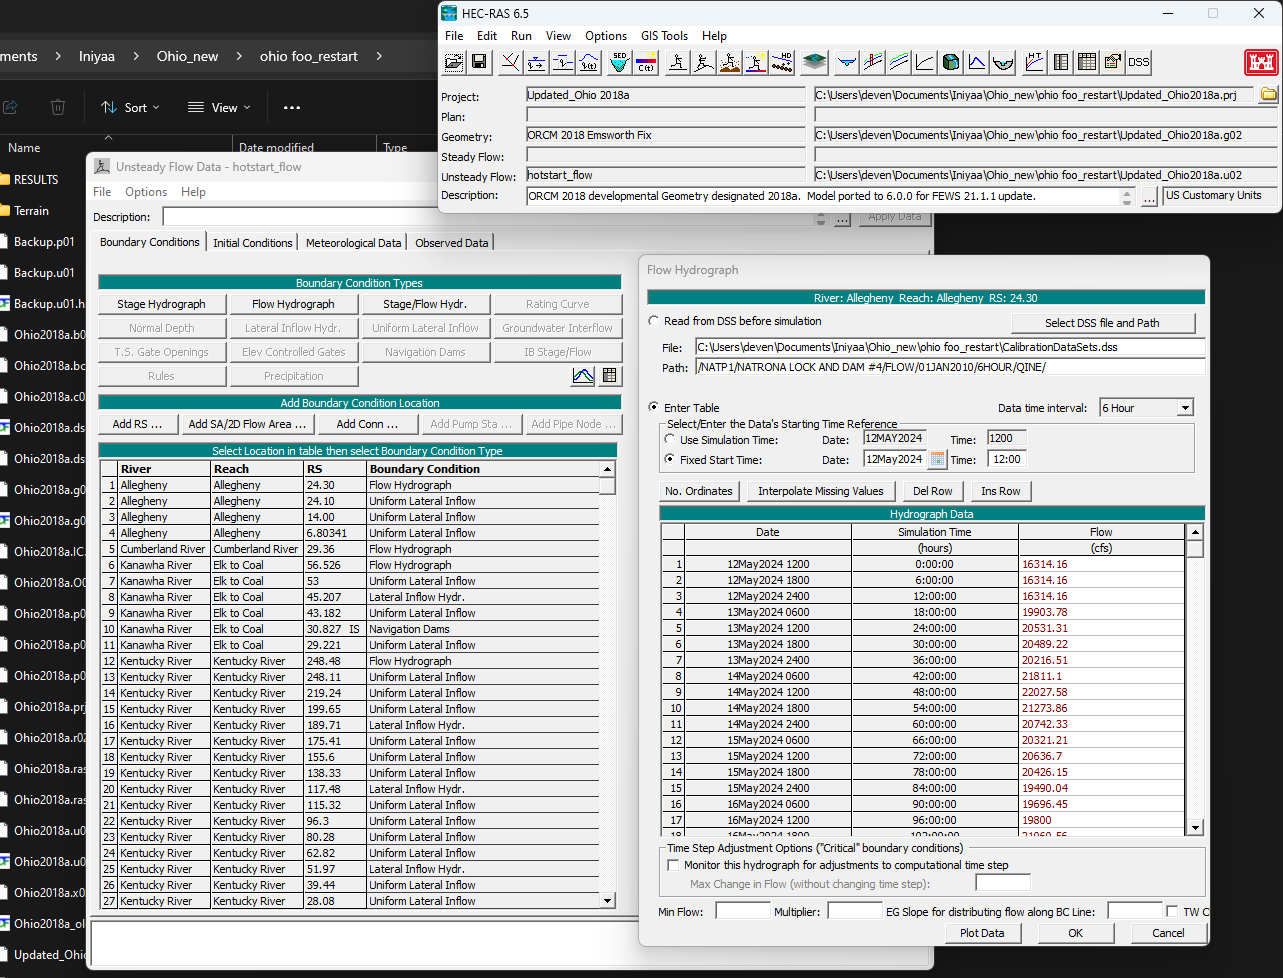
Task: Click Interpolate Missing Values button
Action: (x=821, y=491)
